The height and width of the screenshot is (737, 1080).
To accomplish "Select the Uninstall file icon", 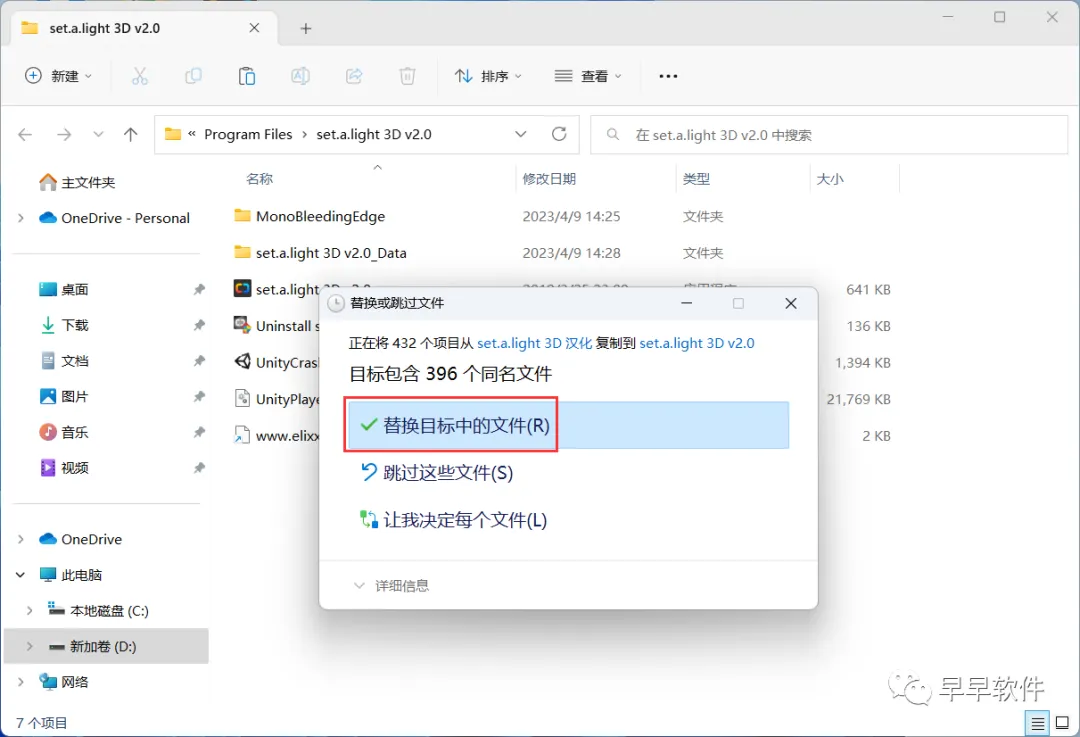I will [x=242, y=324].
